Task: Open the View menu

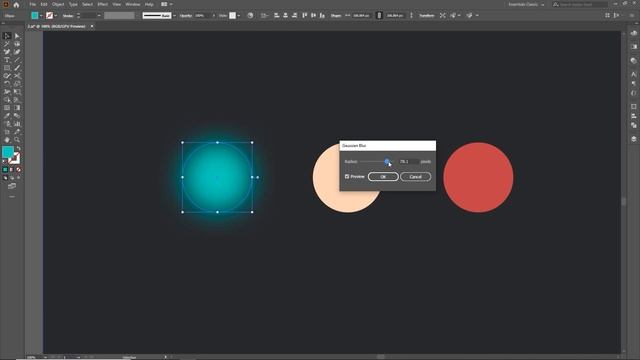Action: click(117, 4)
